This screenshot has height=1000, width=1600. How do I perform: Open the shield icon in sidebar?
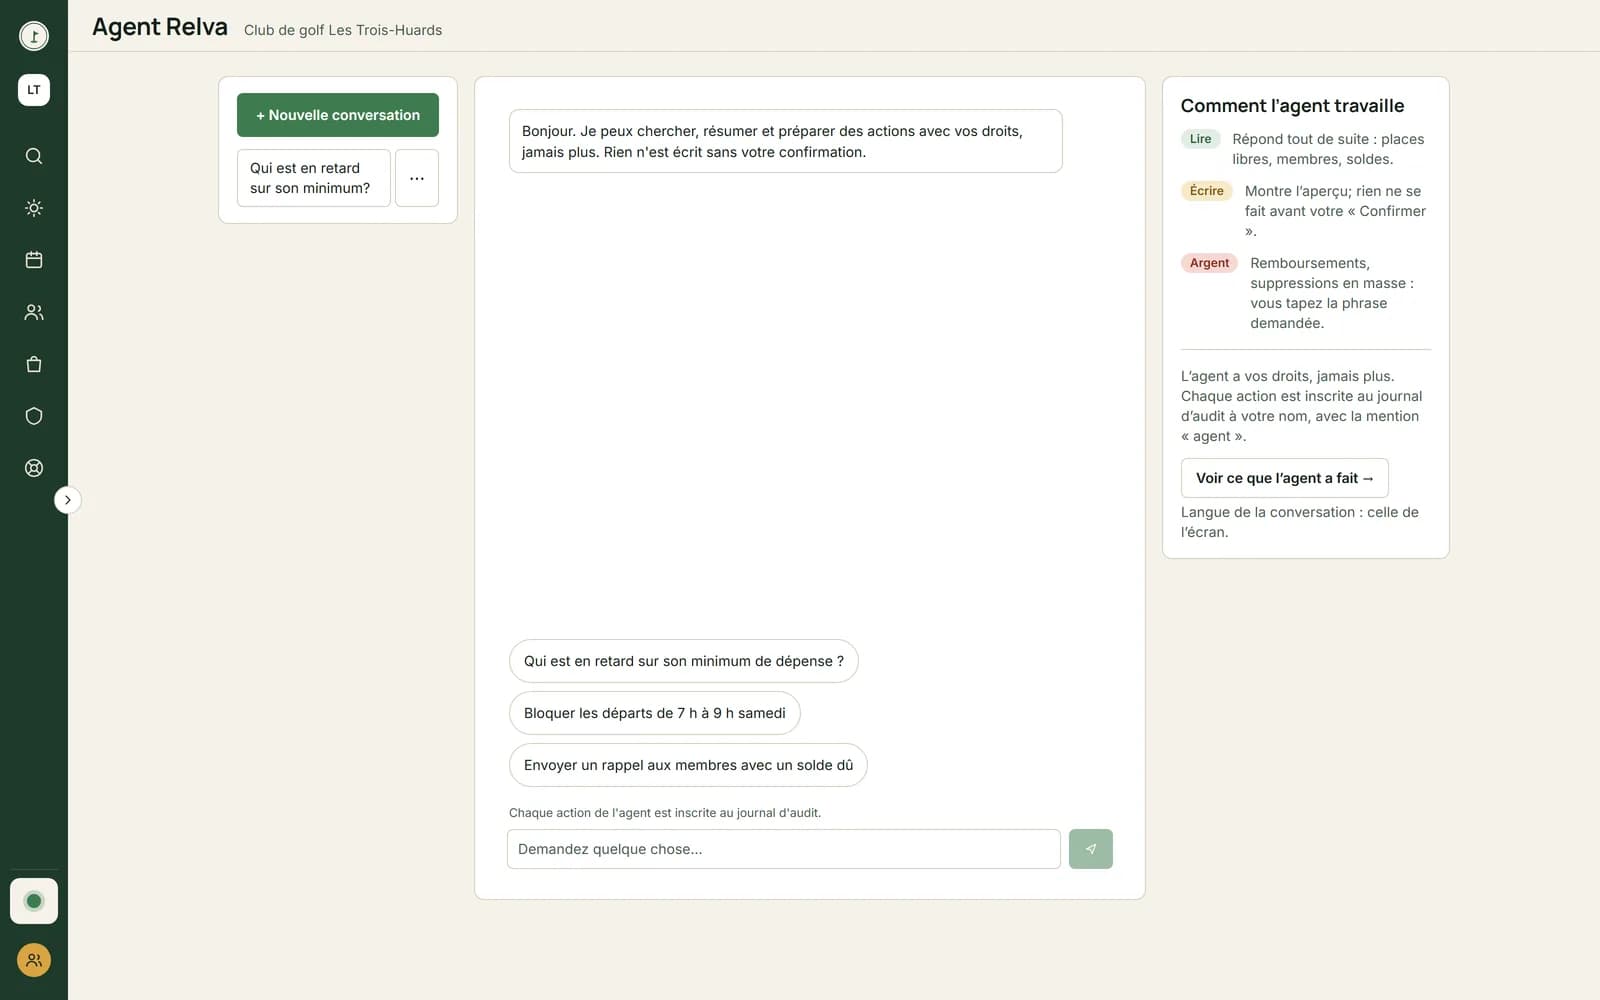(x=34, y=416)
